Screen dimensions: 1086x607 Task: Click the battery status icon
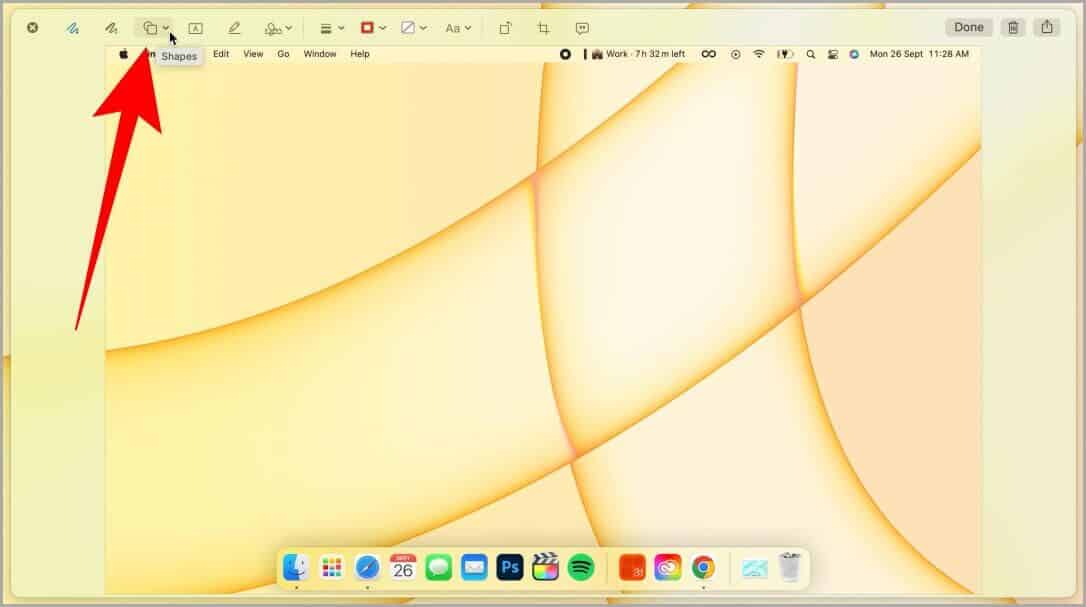point(785,54)
